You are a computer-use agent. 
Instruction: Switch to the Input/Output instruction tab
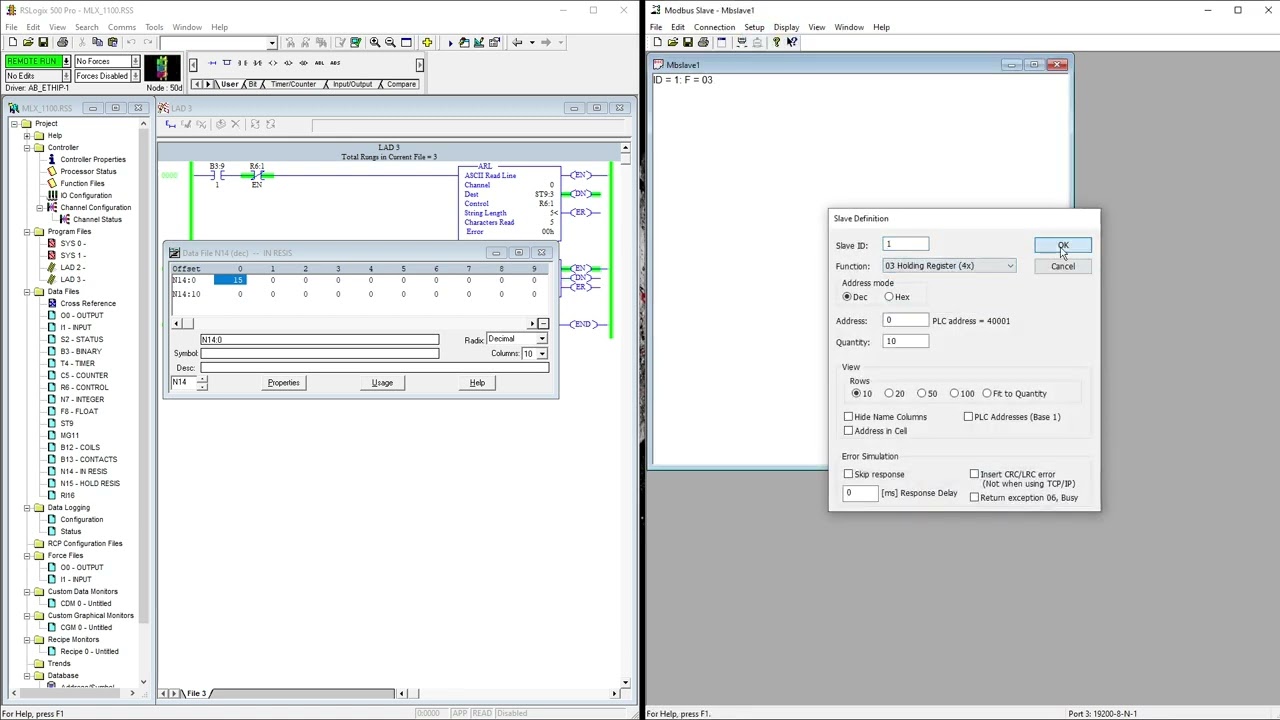[x=352, y=84]
